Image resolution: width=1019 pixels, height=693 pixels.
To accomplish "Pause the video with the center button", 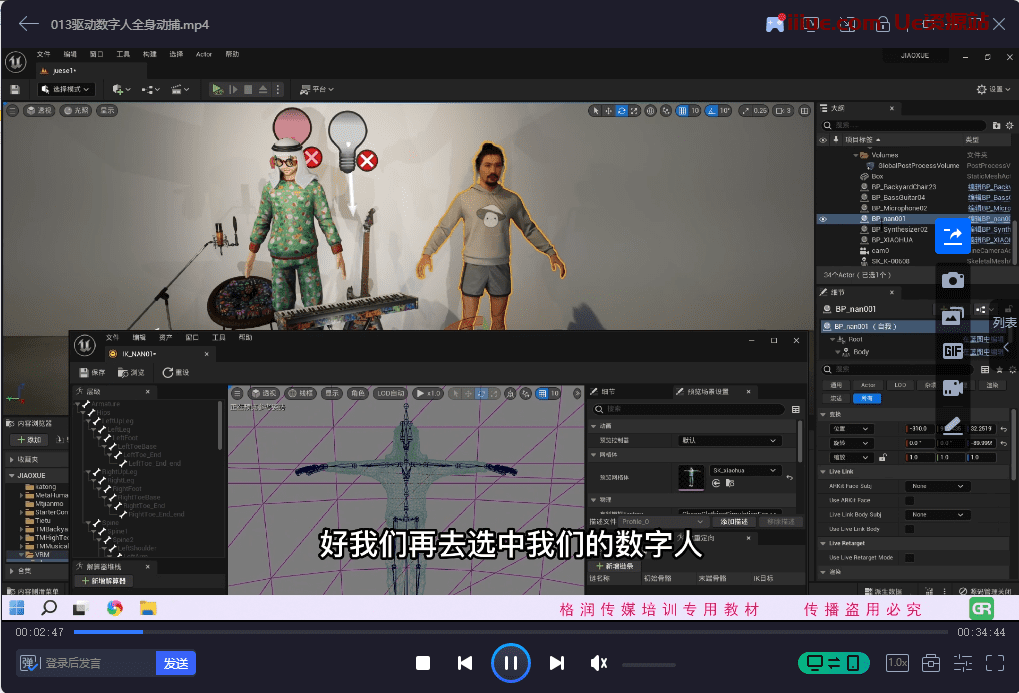I will point(510,663).
